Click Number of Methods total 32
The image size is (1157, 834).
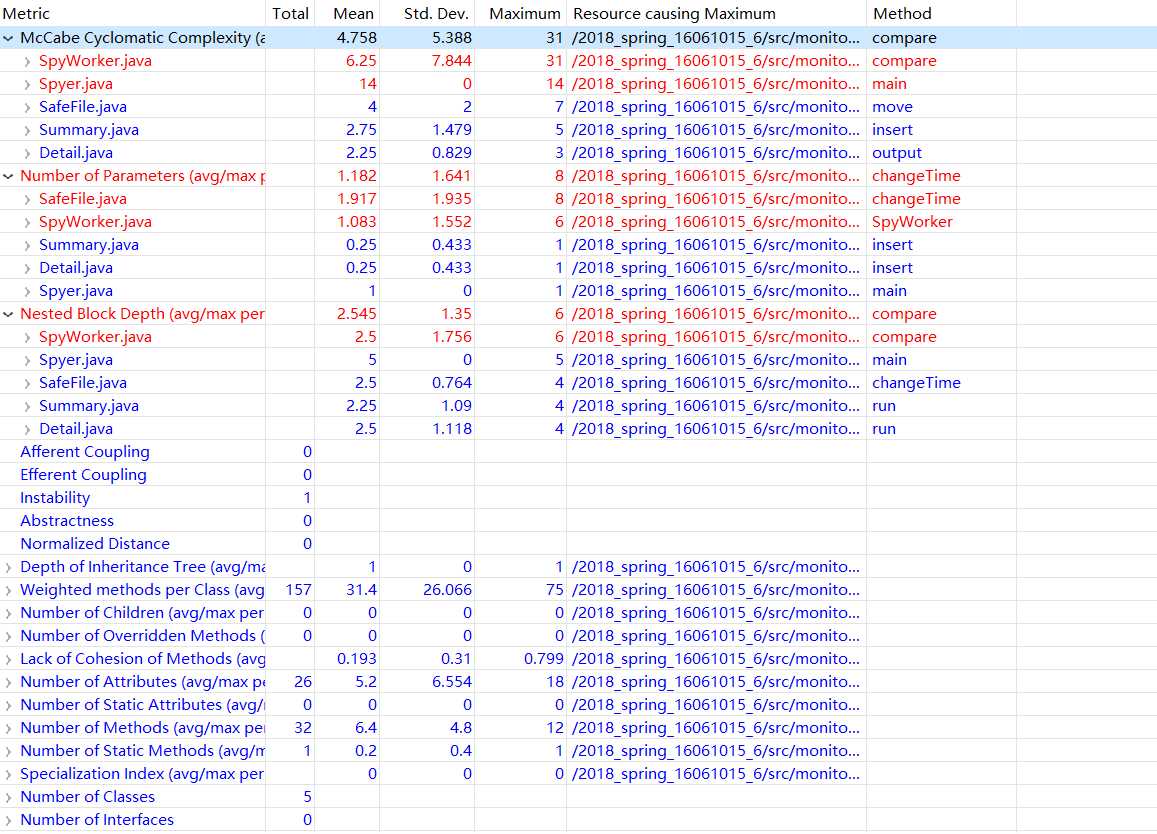click(303, 728)
